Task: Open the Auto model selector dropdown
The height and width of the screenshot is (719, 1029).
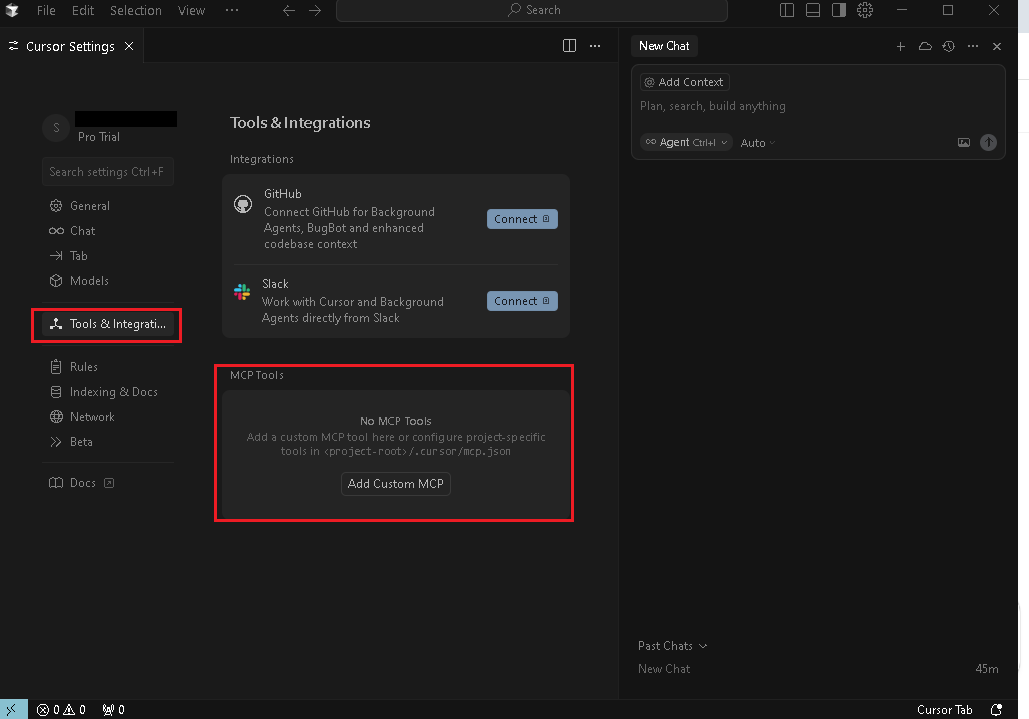Action: click(757, 143)
